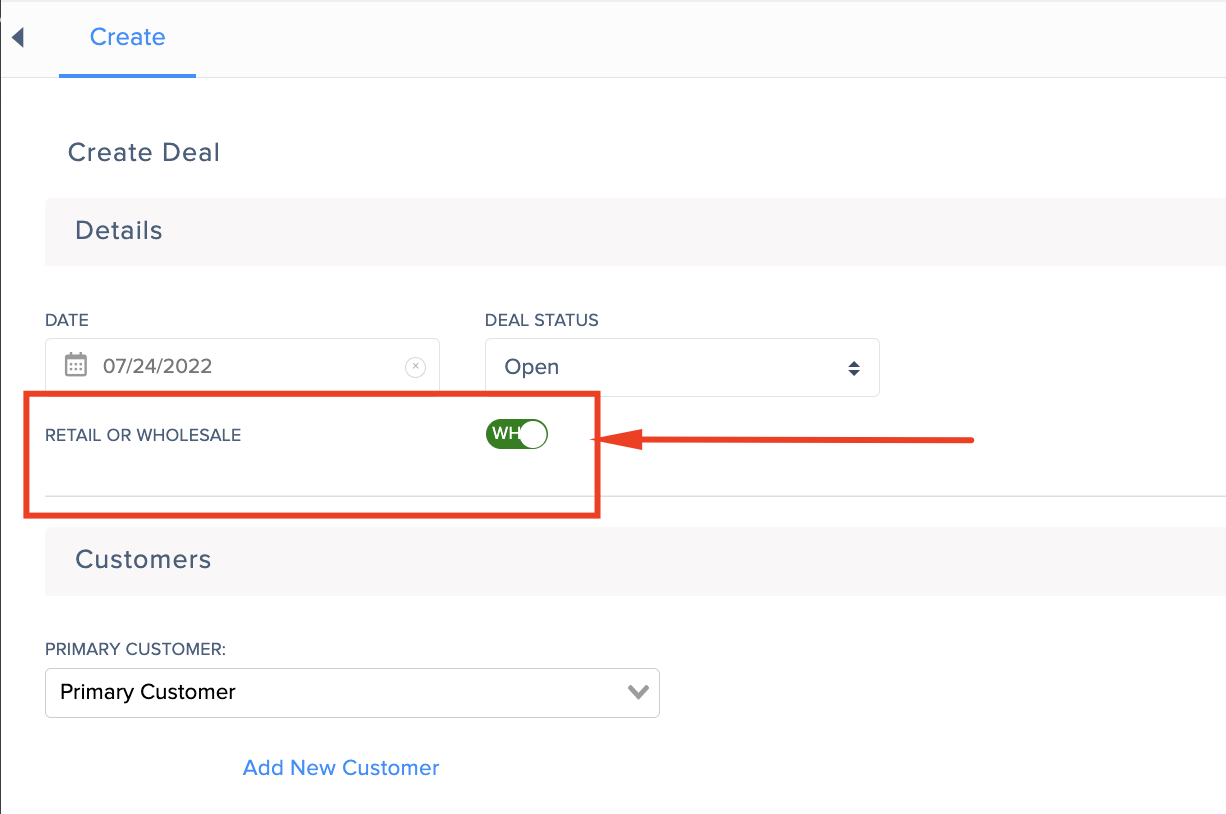Switch to the Create tab
The width and height of the screenshot is (1226, 814).
click(x=127, y=38)
